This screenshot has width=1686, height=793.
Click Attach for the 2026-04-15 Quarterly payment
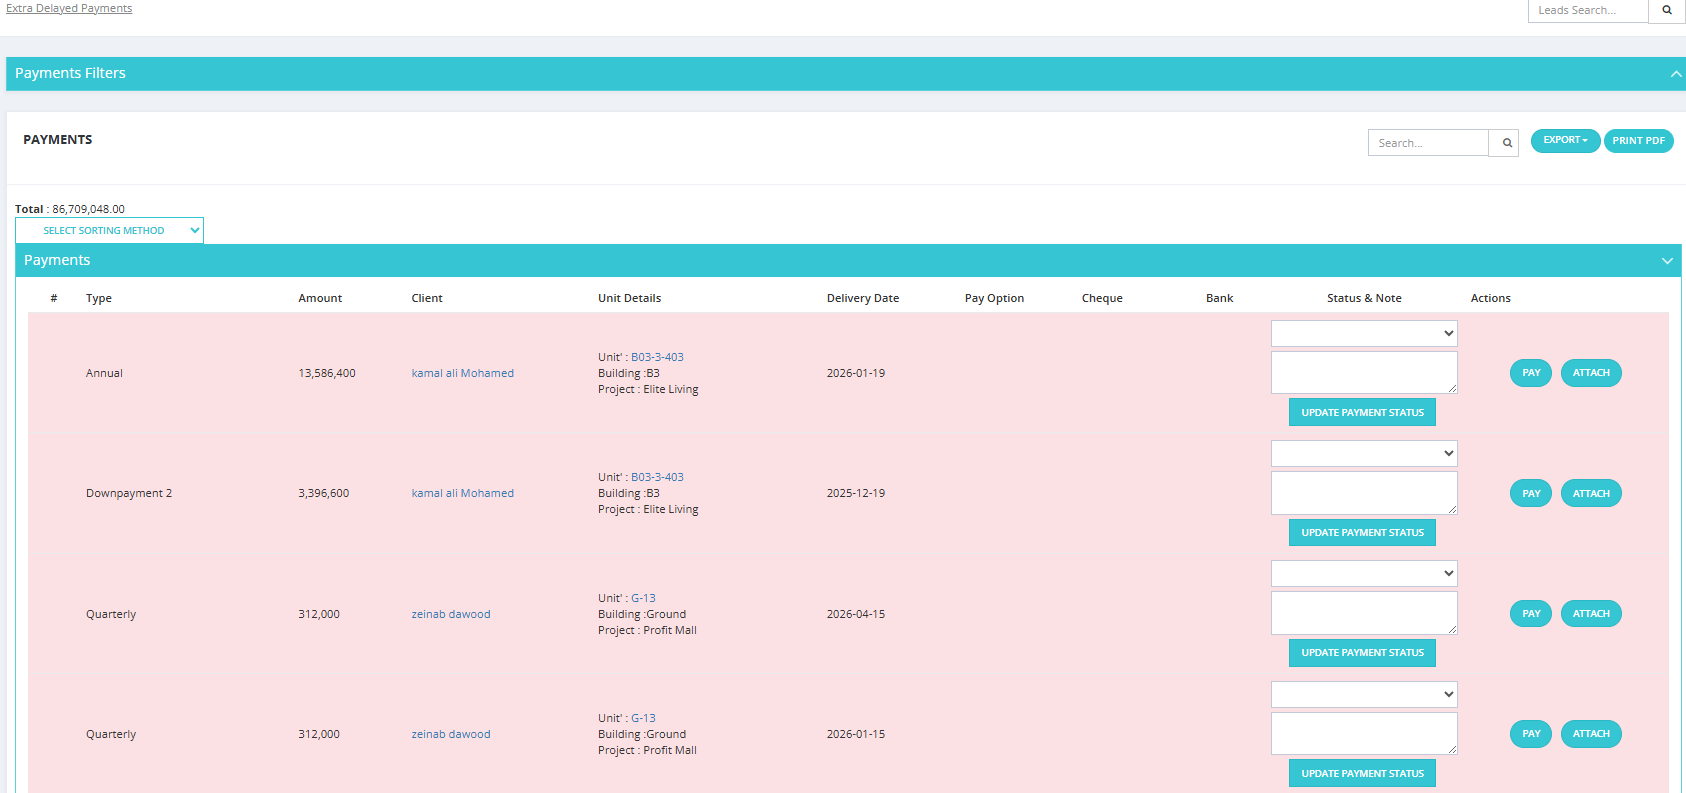point(1591,613)
